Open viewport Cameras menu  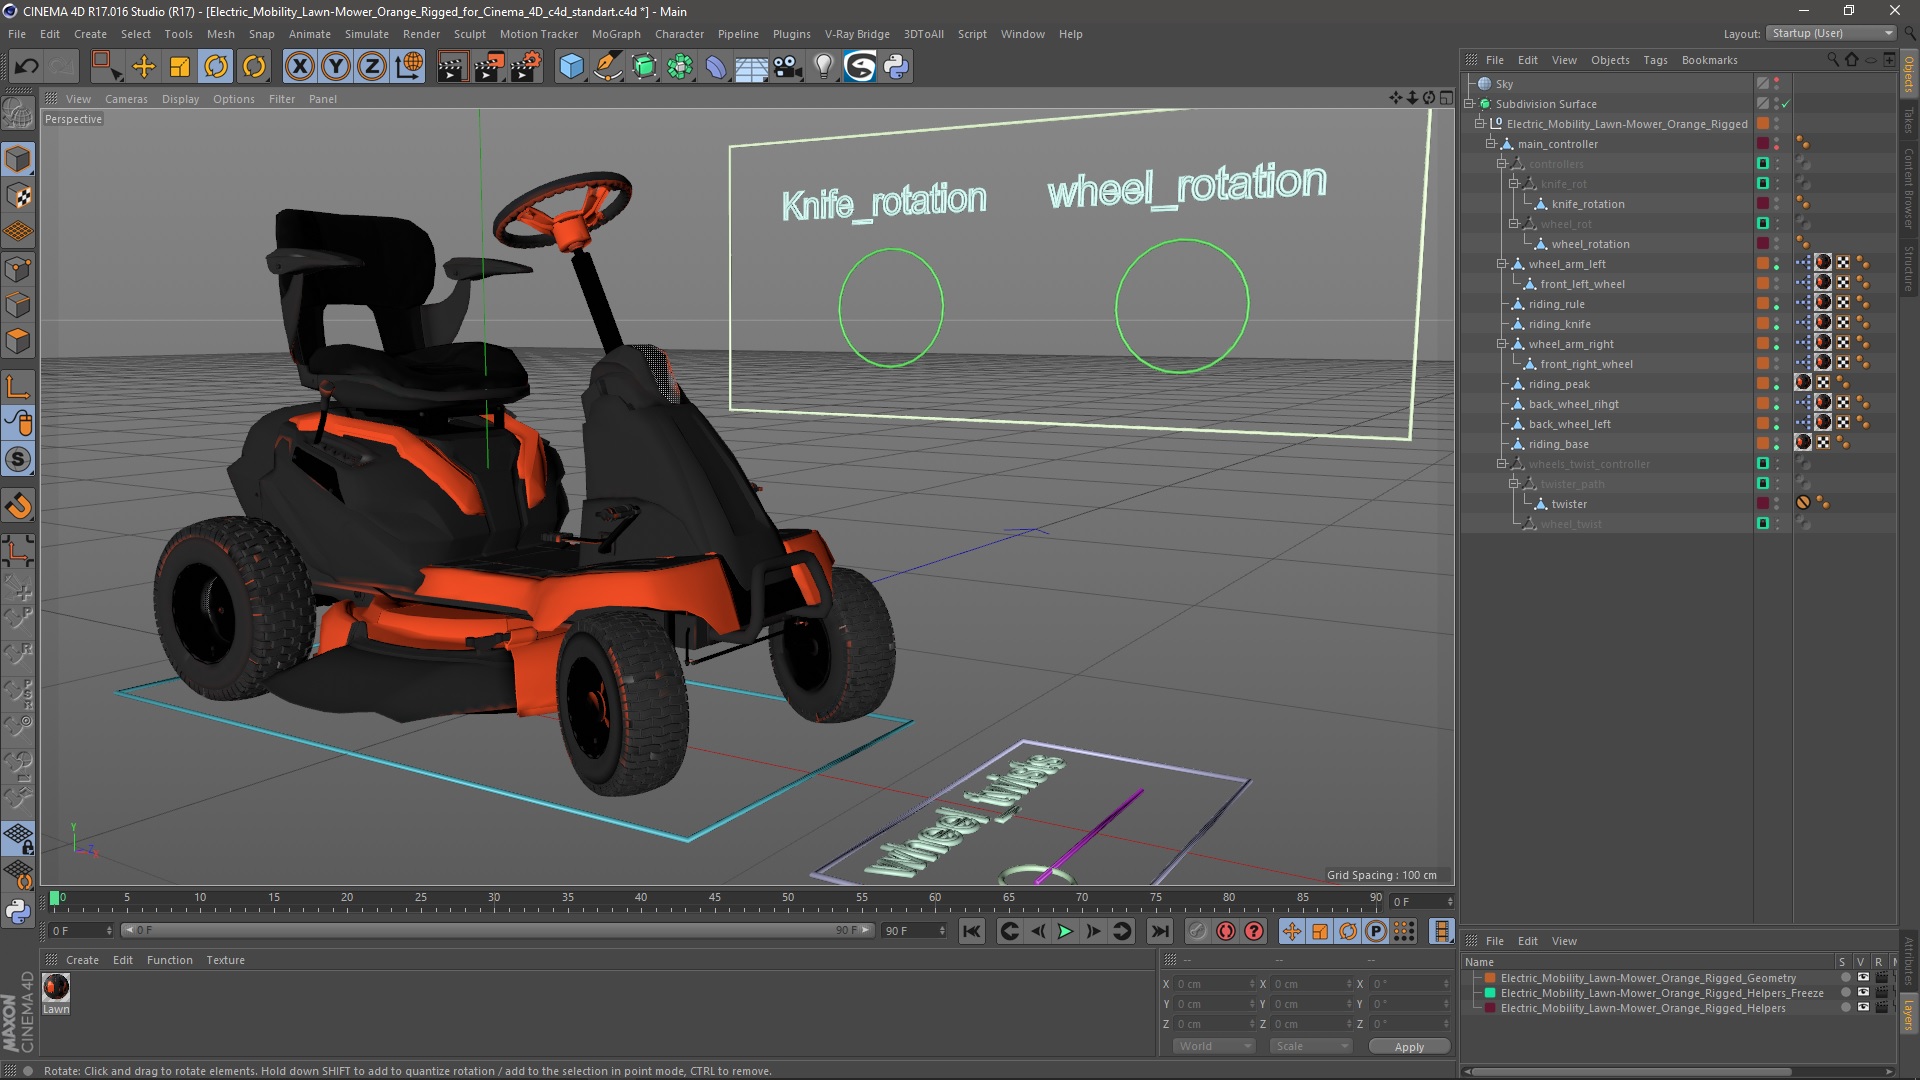126,99
